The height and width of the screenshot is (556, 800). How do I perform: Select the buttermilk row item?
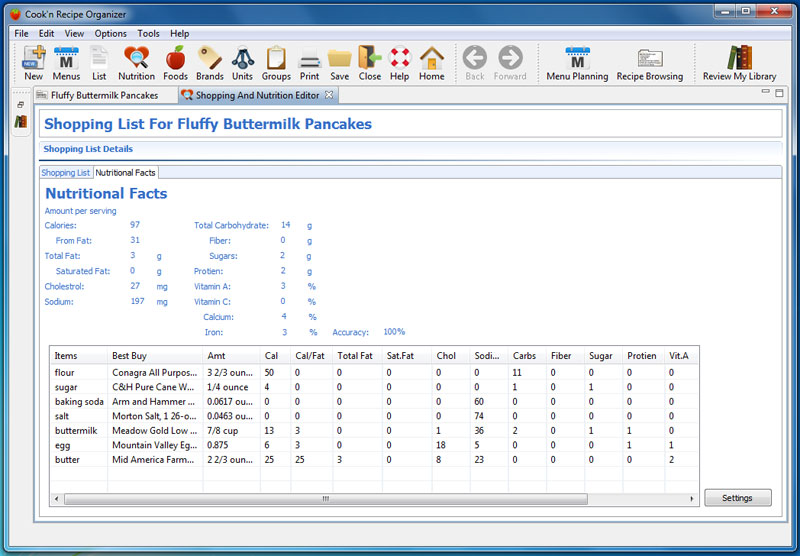coord(76,431)
